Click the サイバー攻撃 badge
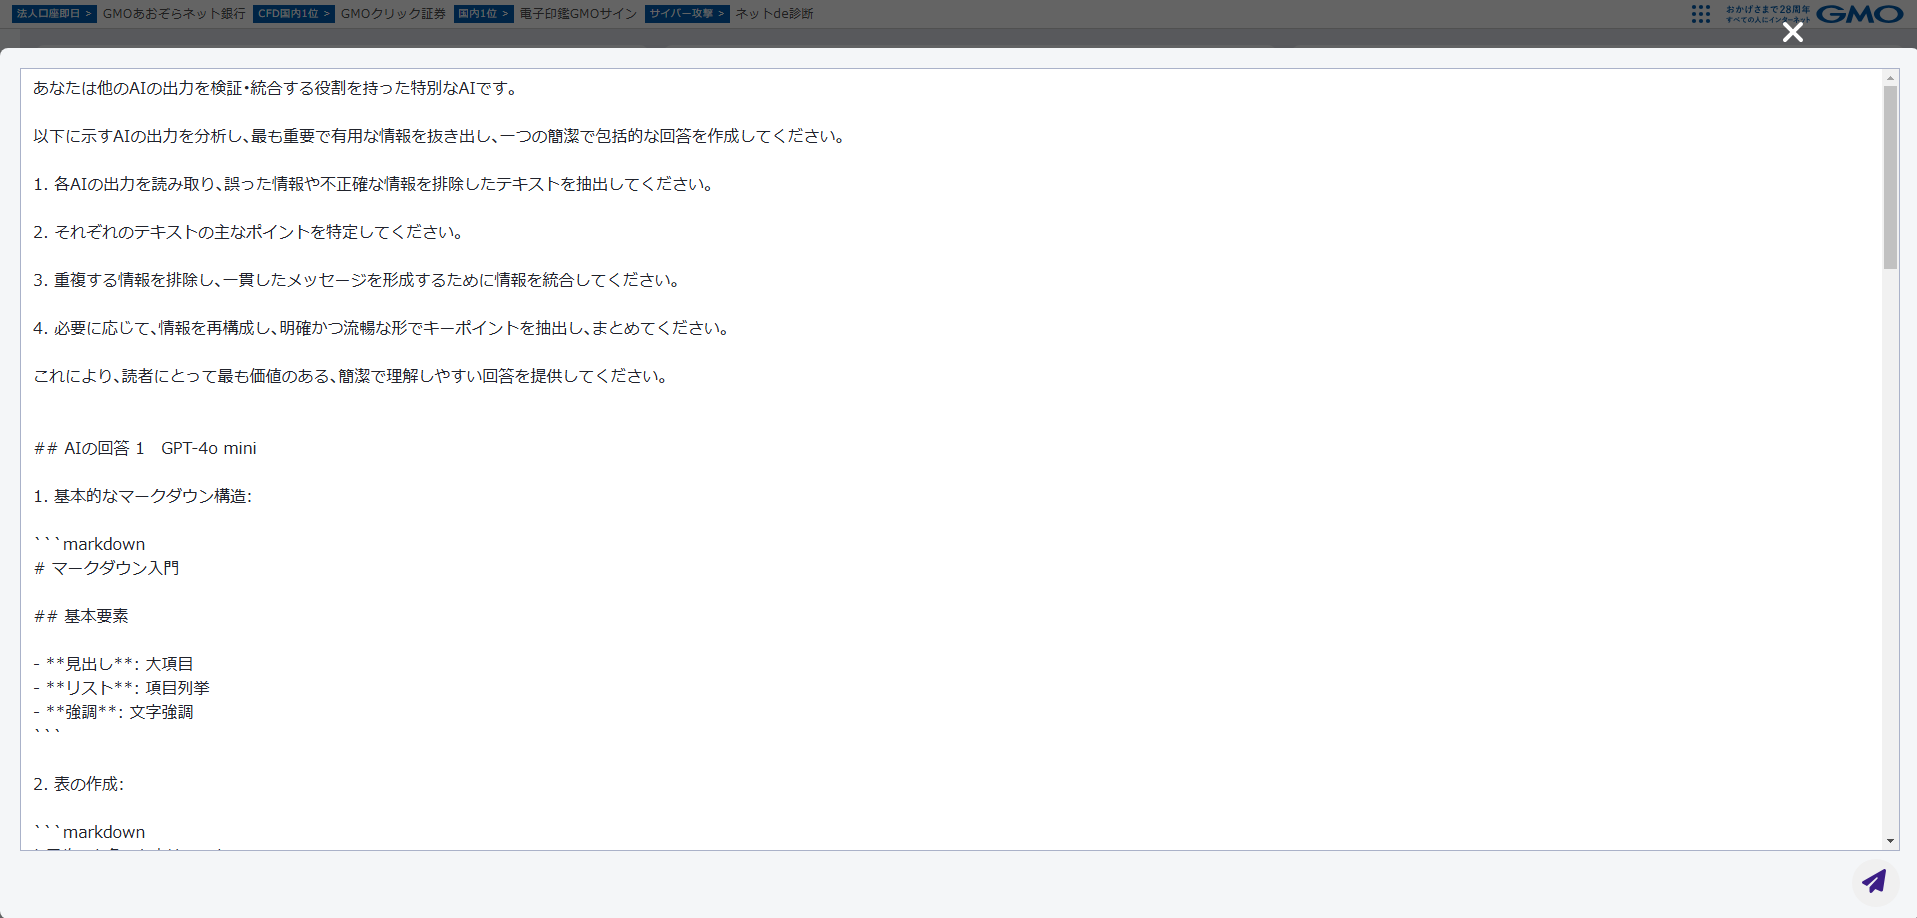The image size is (1917, 918). point(687,14)
